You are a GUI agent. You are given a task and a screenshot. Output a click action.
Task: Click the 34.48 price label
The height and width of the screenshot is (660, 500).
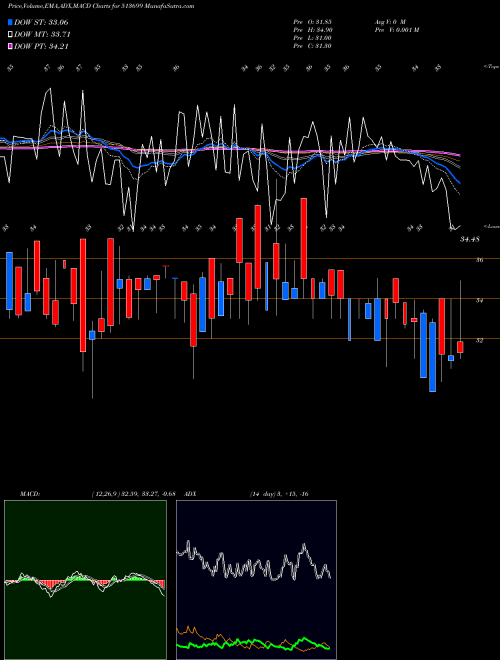(x=470, y=240)
